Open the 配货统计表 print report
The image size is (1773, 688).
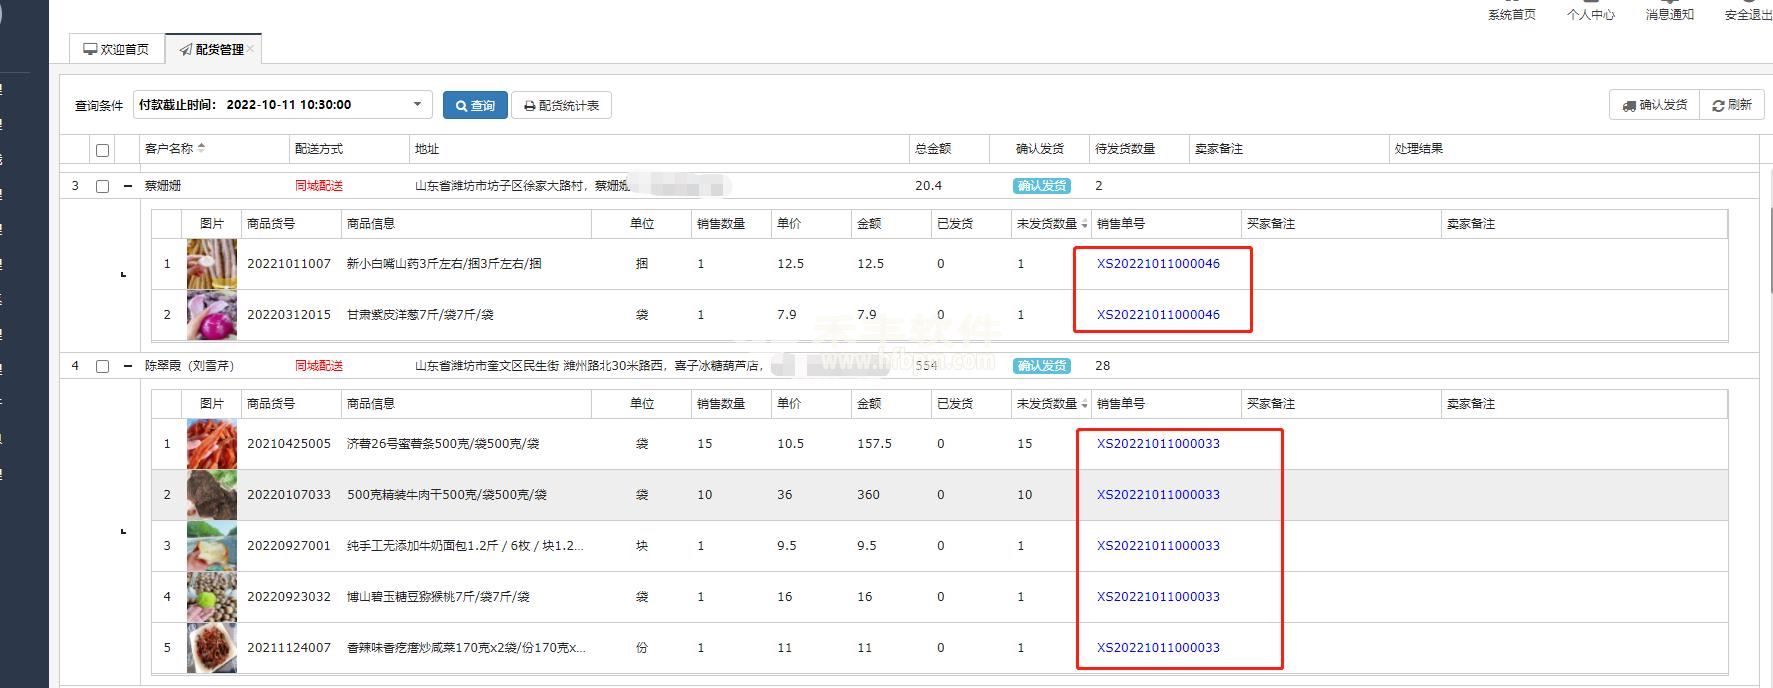click(x=561, y=105)
